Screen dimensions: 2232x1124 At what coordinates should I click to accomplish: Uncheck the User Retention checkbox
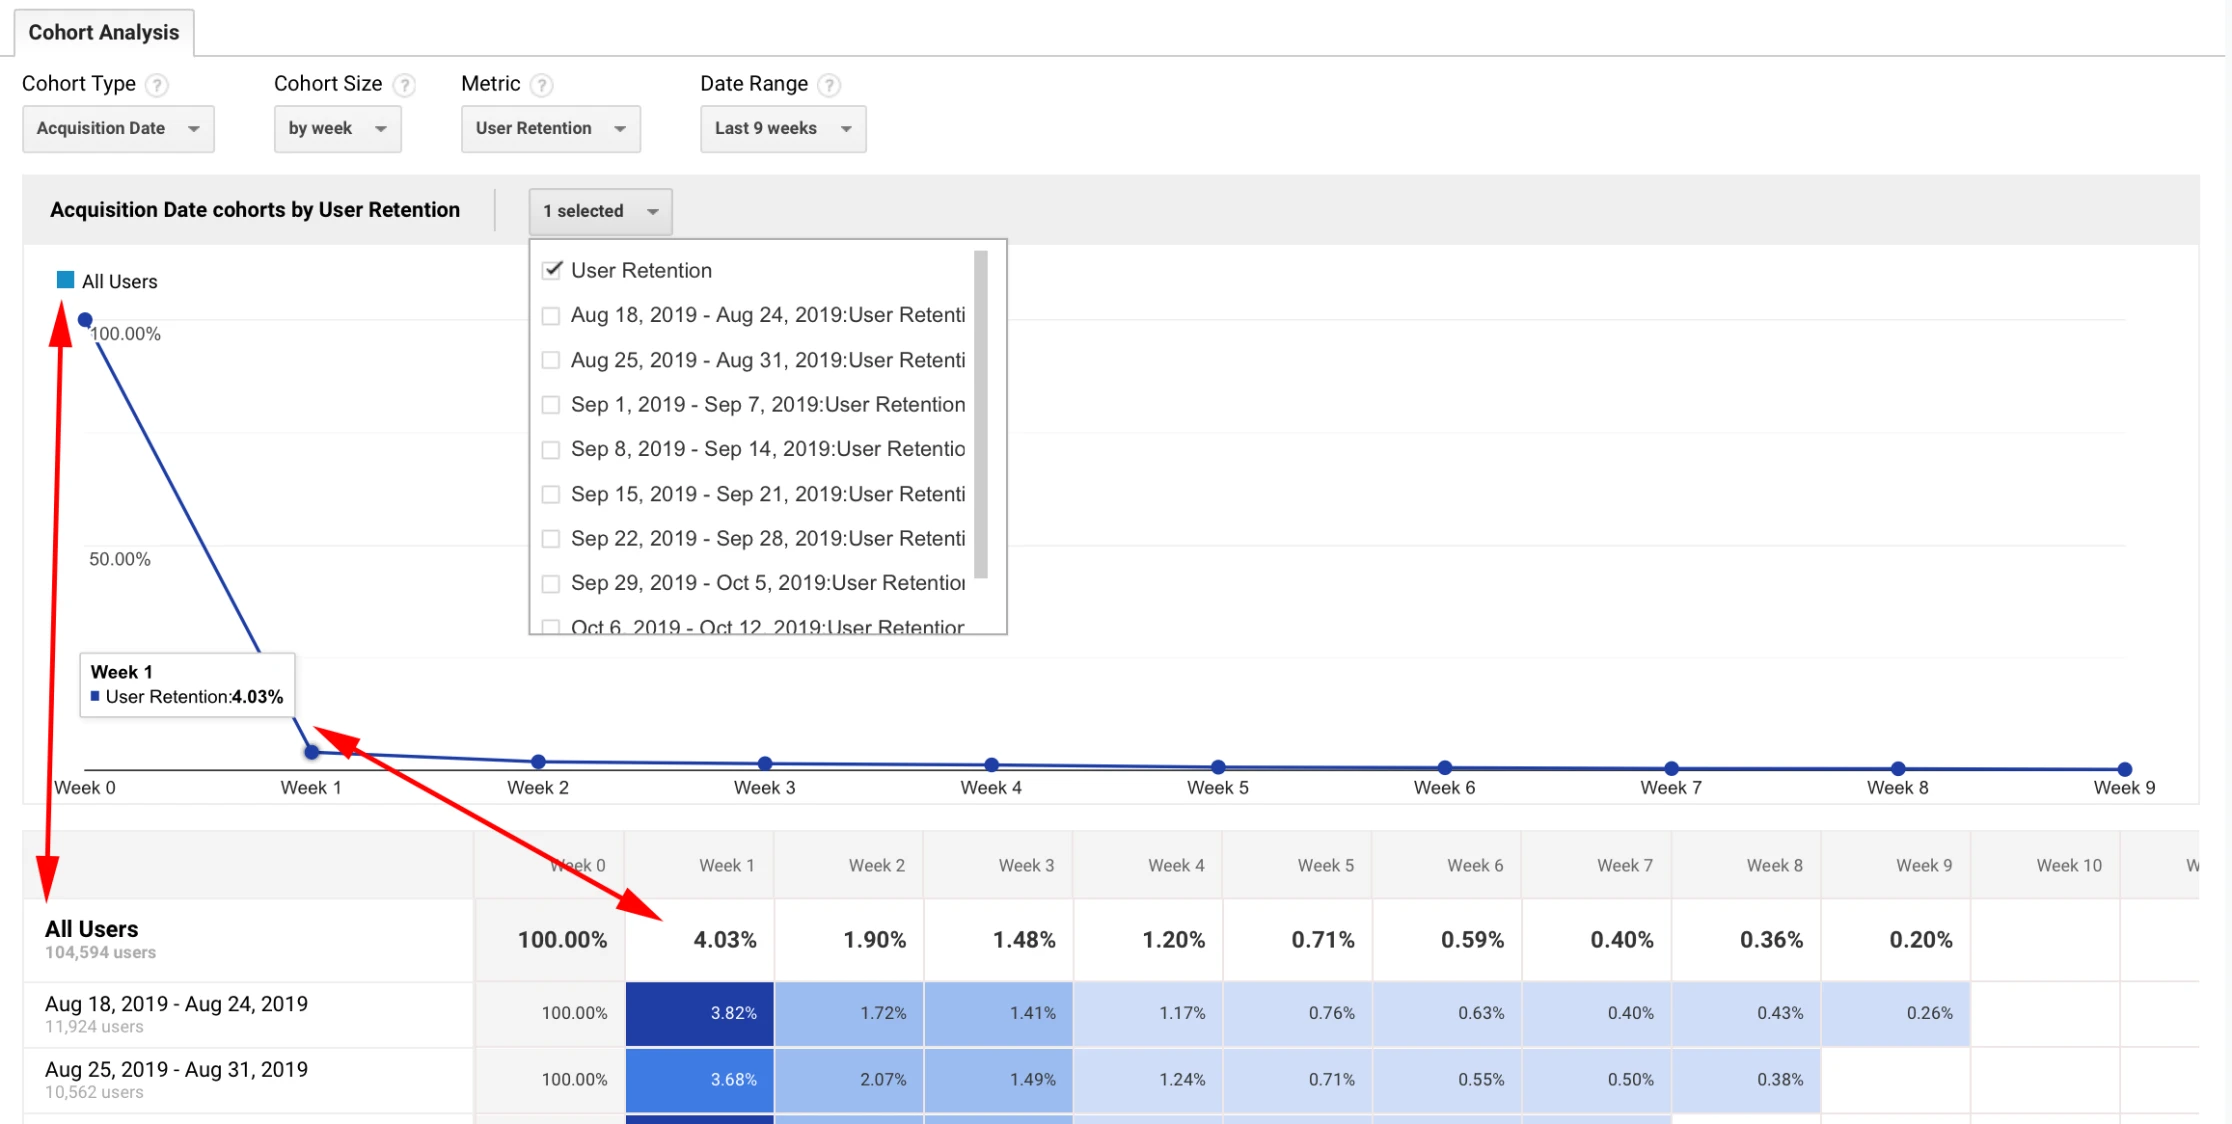[x=552, y=270]
